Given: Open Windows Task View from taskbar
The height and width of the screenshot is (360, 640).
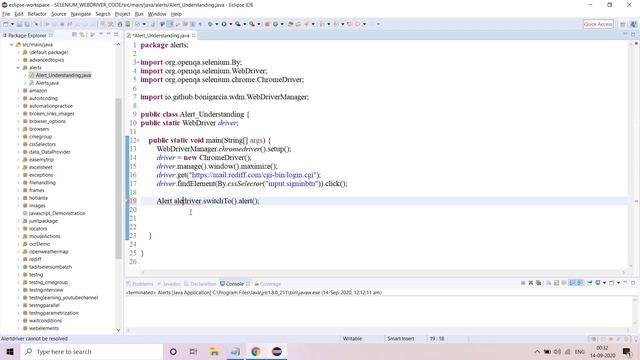Looking at the screenshot, I should tap(193, 351).
